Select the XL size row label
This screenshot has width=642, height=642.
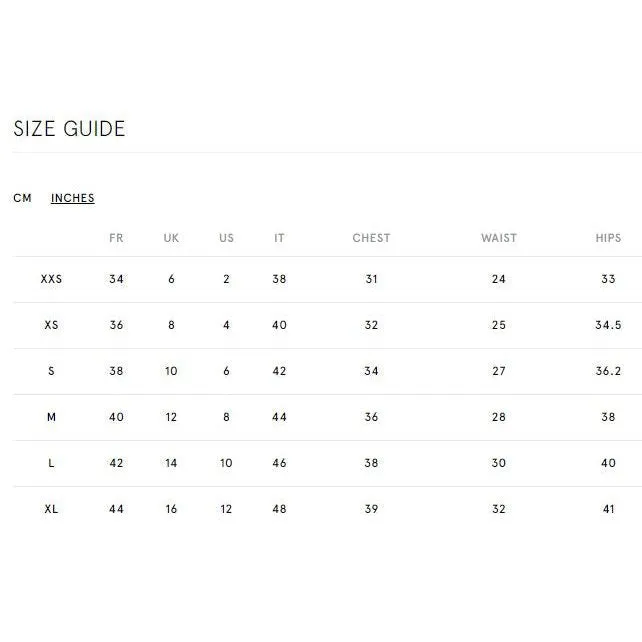pos(51,509)
